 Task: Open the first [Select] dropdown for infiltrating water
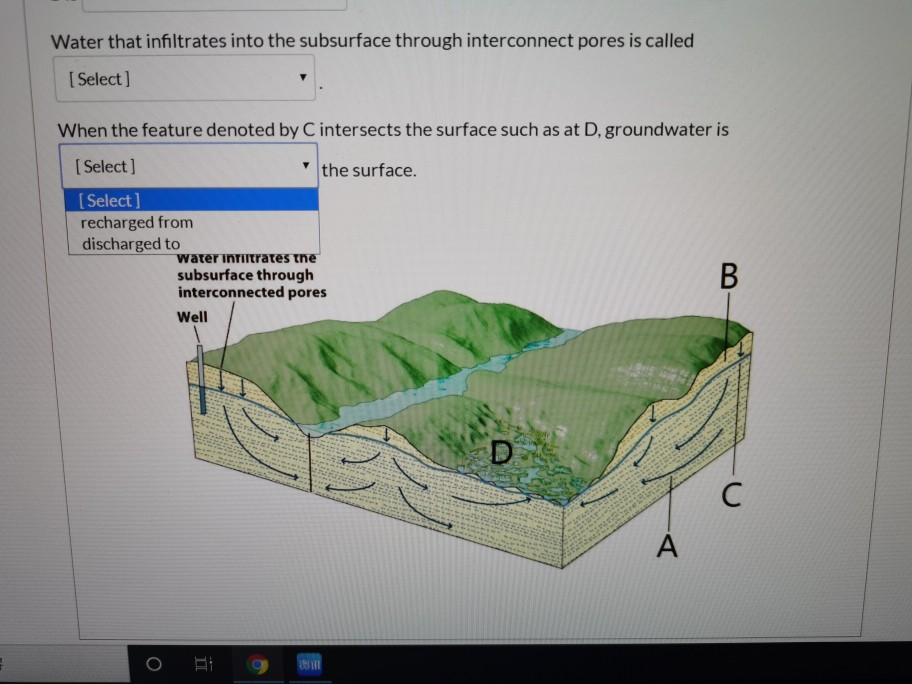tap(185, 79)
